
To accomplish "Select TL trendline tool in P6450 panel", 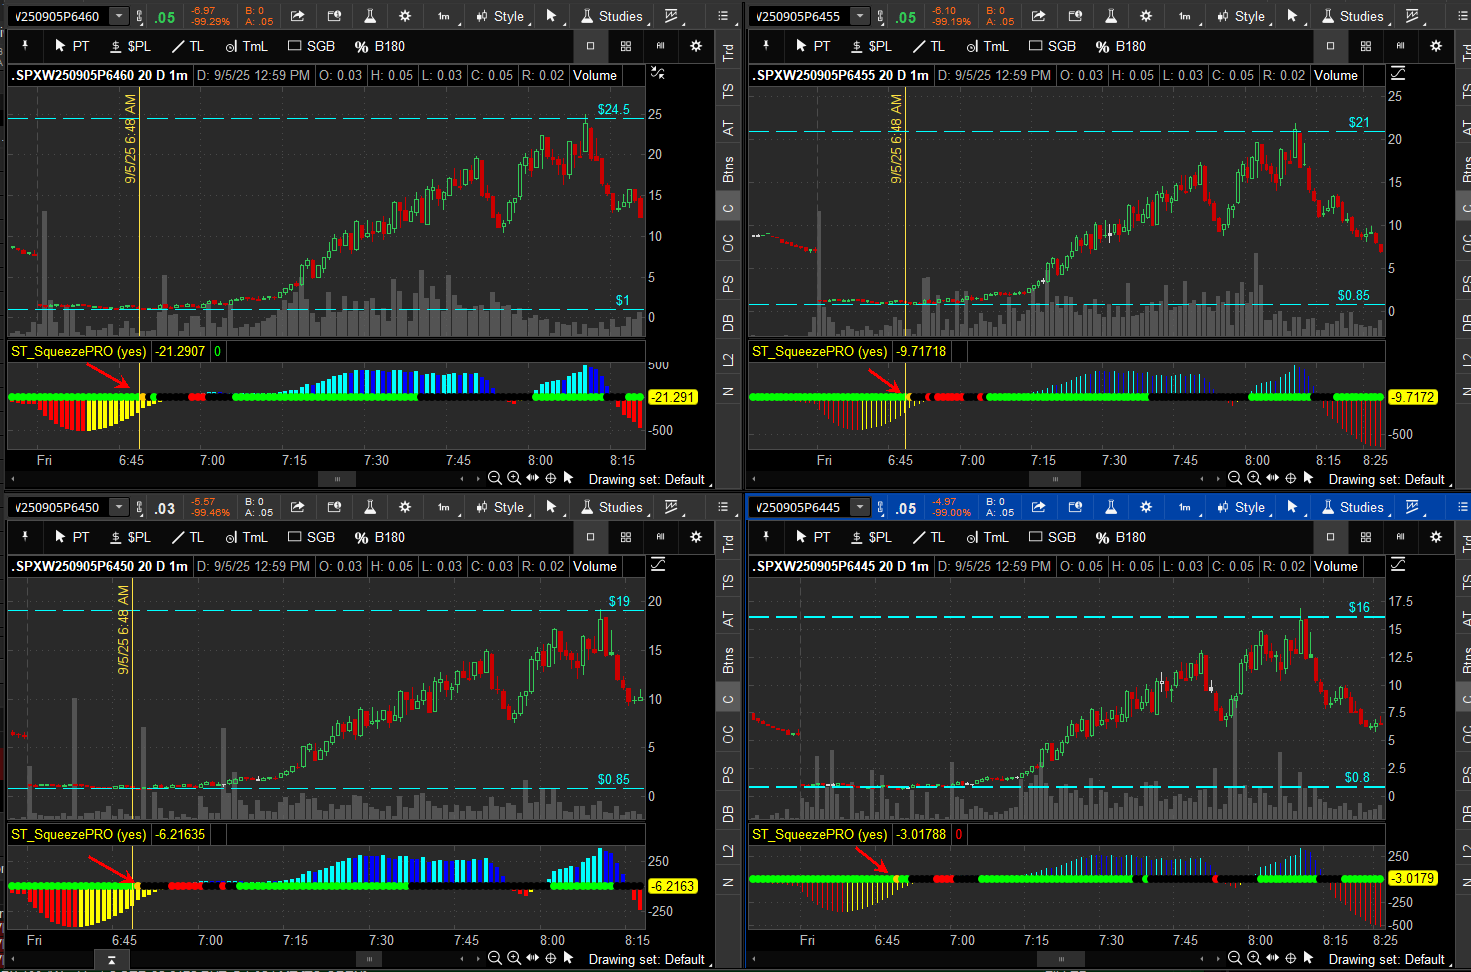I will [187, 537].
